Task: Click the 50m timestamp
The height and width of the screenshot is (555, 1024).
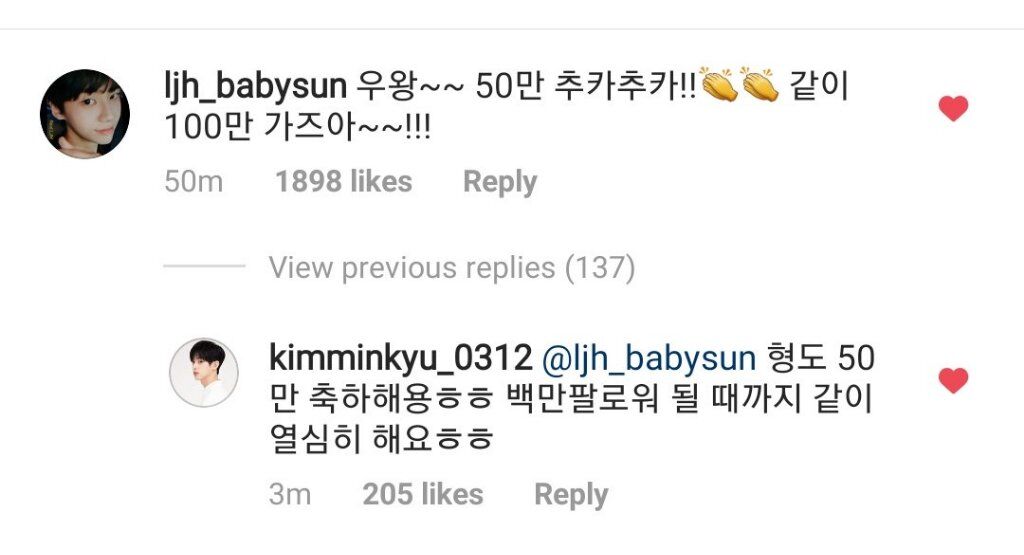Action: 193,182
